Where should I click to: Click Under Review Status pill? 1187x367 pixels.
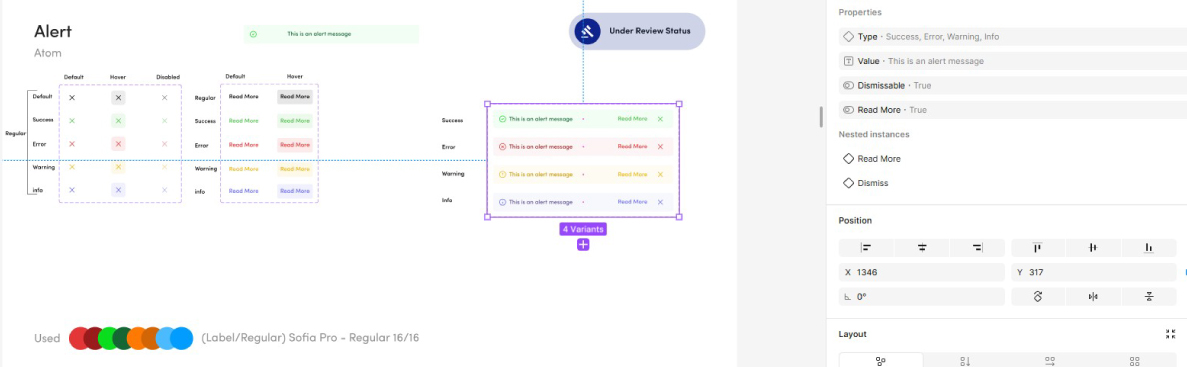pyautogui.click(x=637, y=32)
